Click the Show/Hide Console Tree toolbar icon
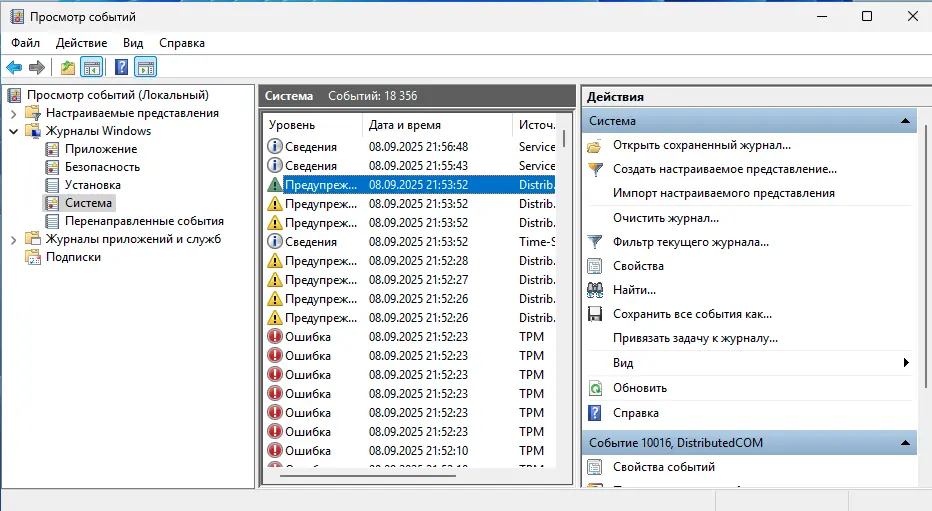932x511 pixels. pos(92,67)
